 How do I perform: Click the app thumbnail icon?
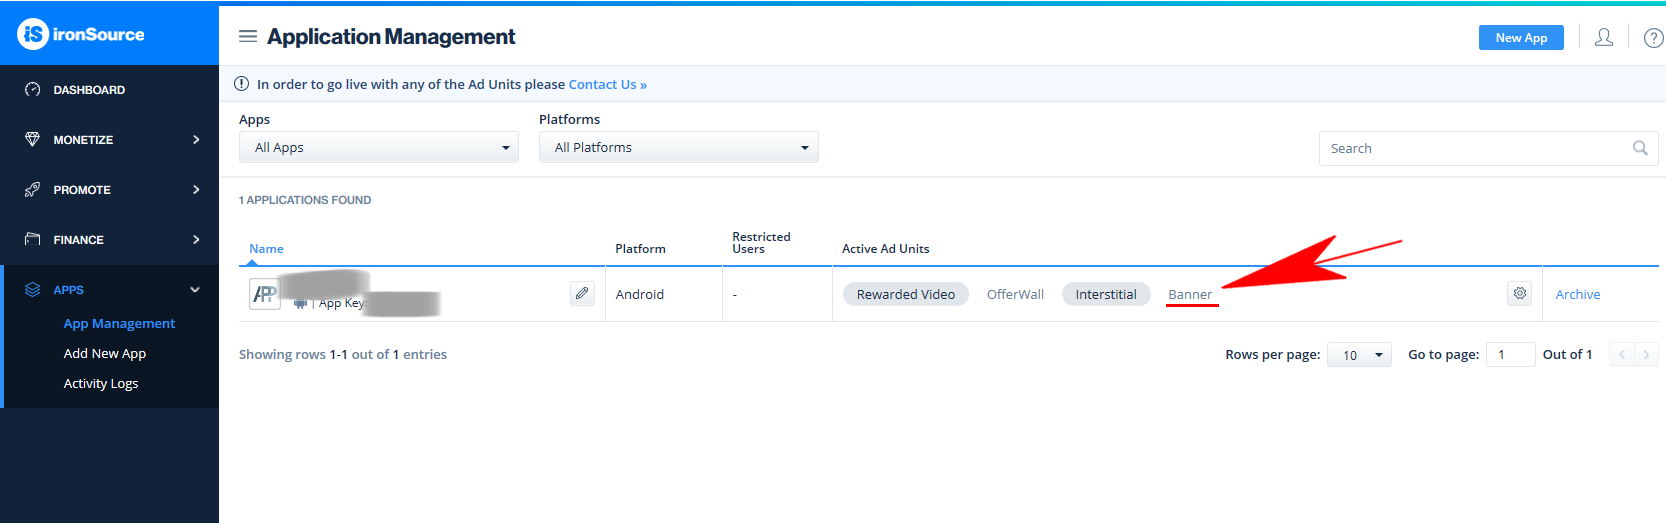pyautogui.click(x=265, y=294)
